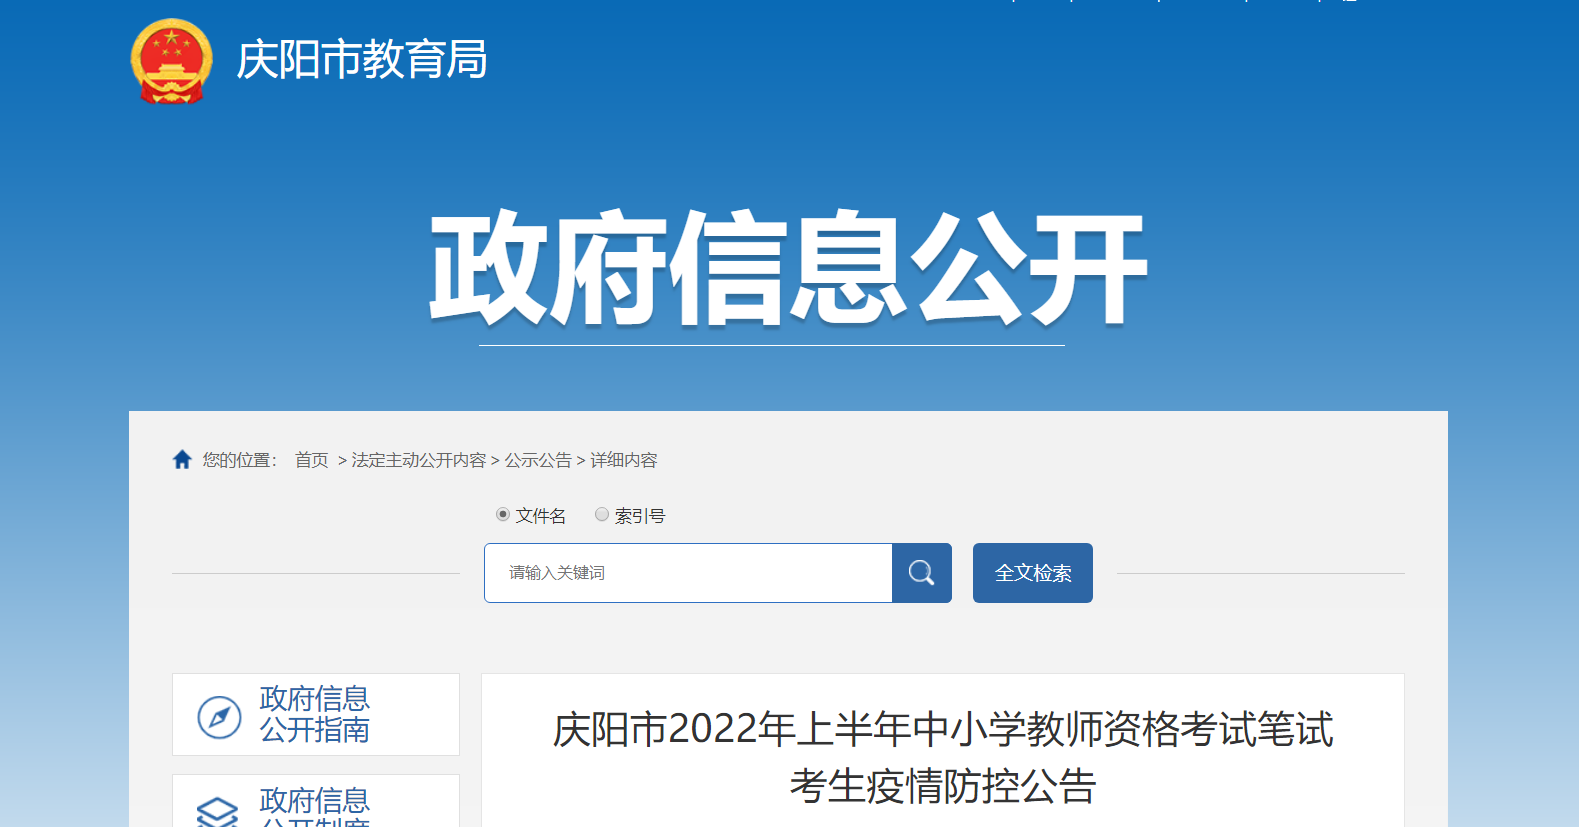Select the 文件名 radio button
The image size is (1579, 827).
point(503,515)
